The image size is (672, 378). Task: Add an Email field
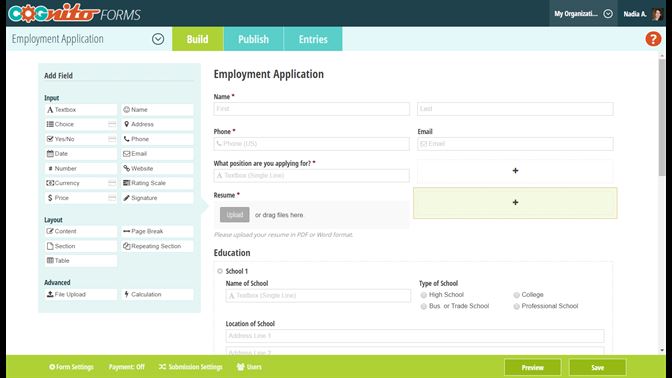point(157,154)
